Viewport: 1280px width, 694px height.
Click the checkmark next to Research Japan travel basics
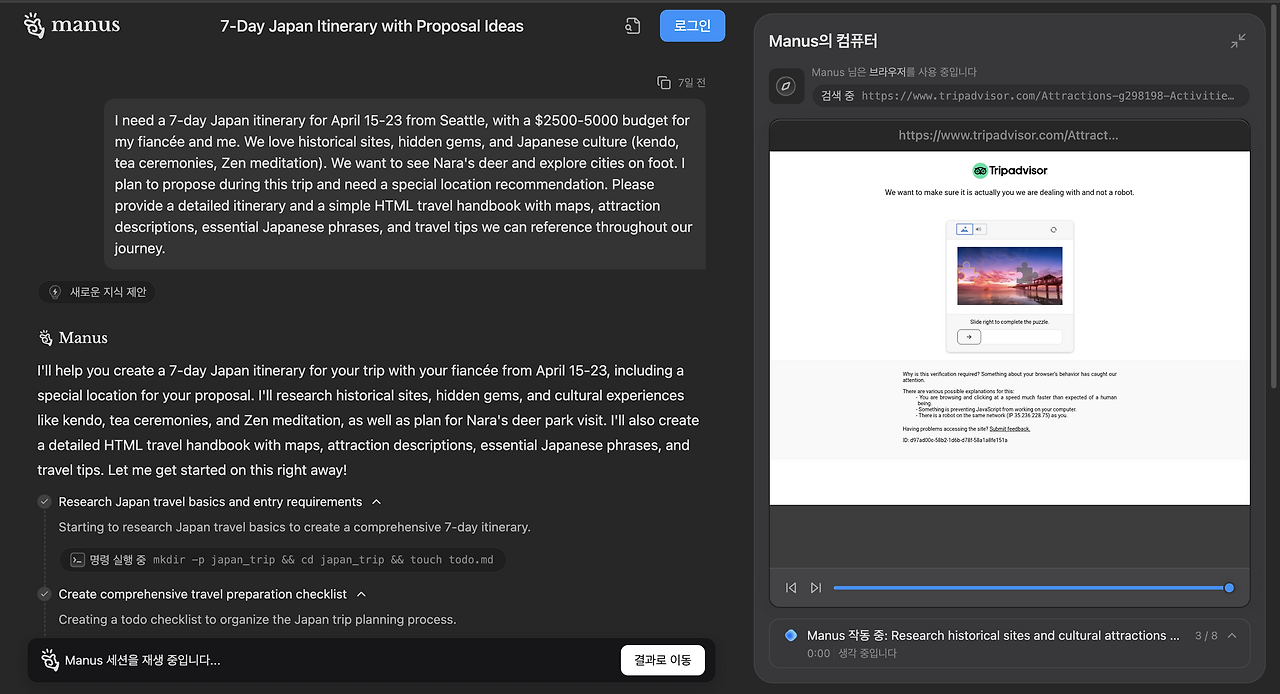click(x=44, y=502)
